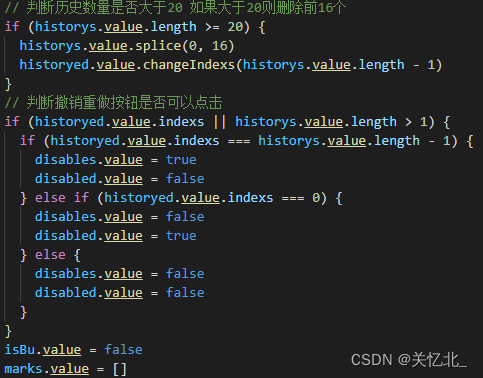
Task: Click 'indexs' in the '|| historys' condition line
Action: coord(181,122)
